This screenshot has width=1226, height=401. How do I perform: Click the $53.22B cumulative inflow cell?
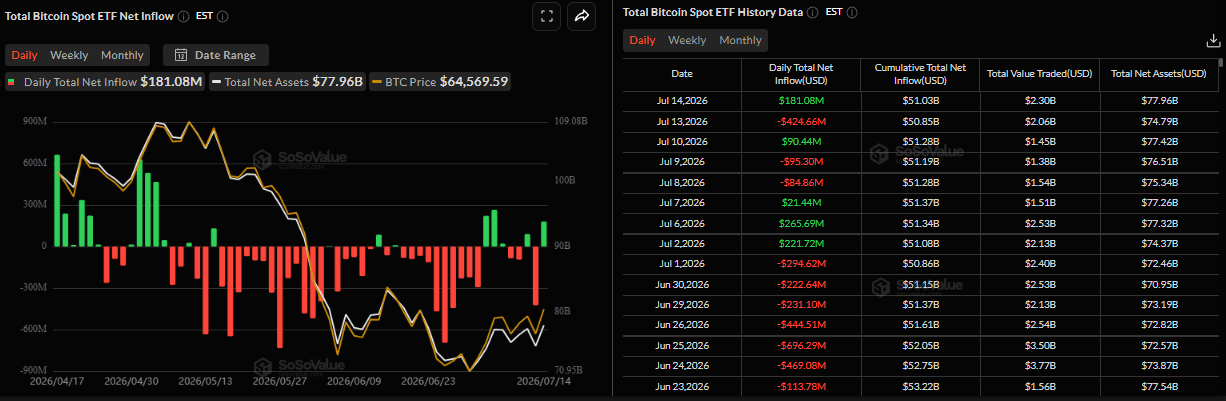coord(919,386)
